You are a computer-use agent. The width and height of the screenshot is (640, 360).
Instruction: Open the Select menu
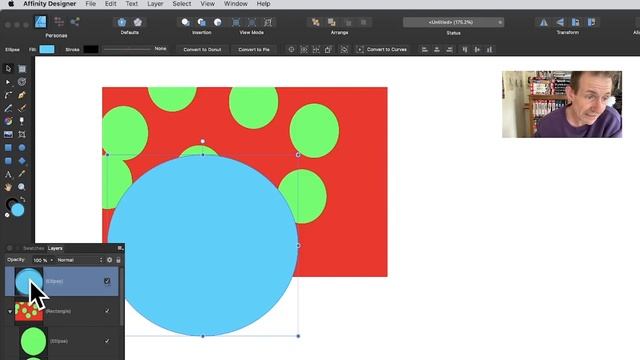click(x=182, y=4)
